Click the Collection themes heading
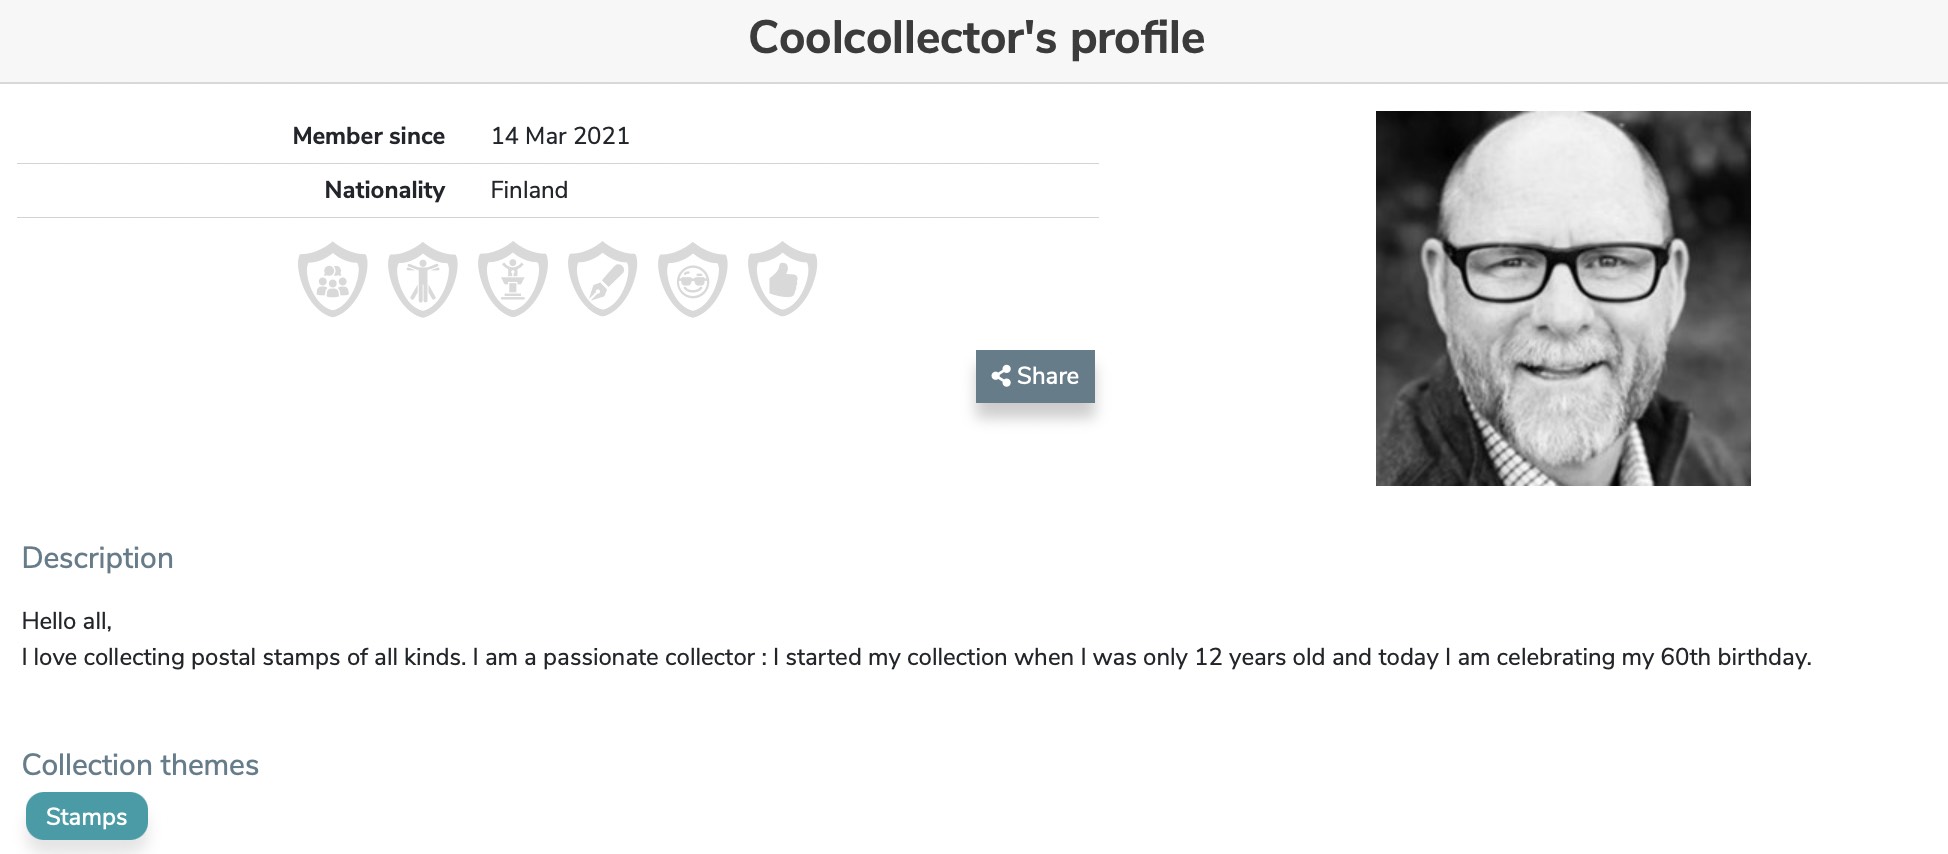Viewport: 1948px width, 854px height. point(140,765)
